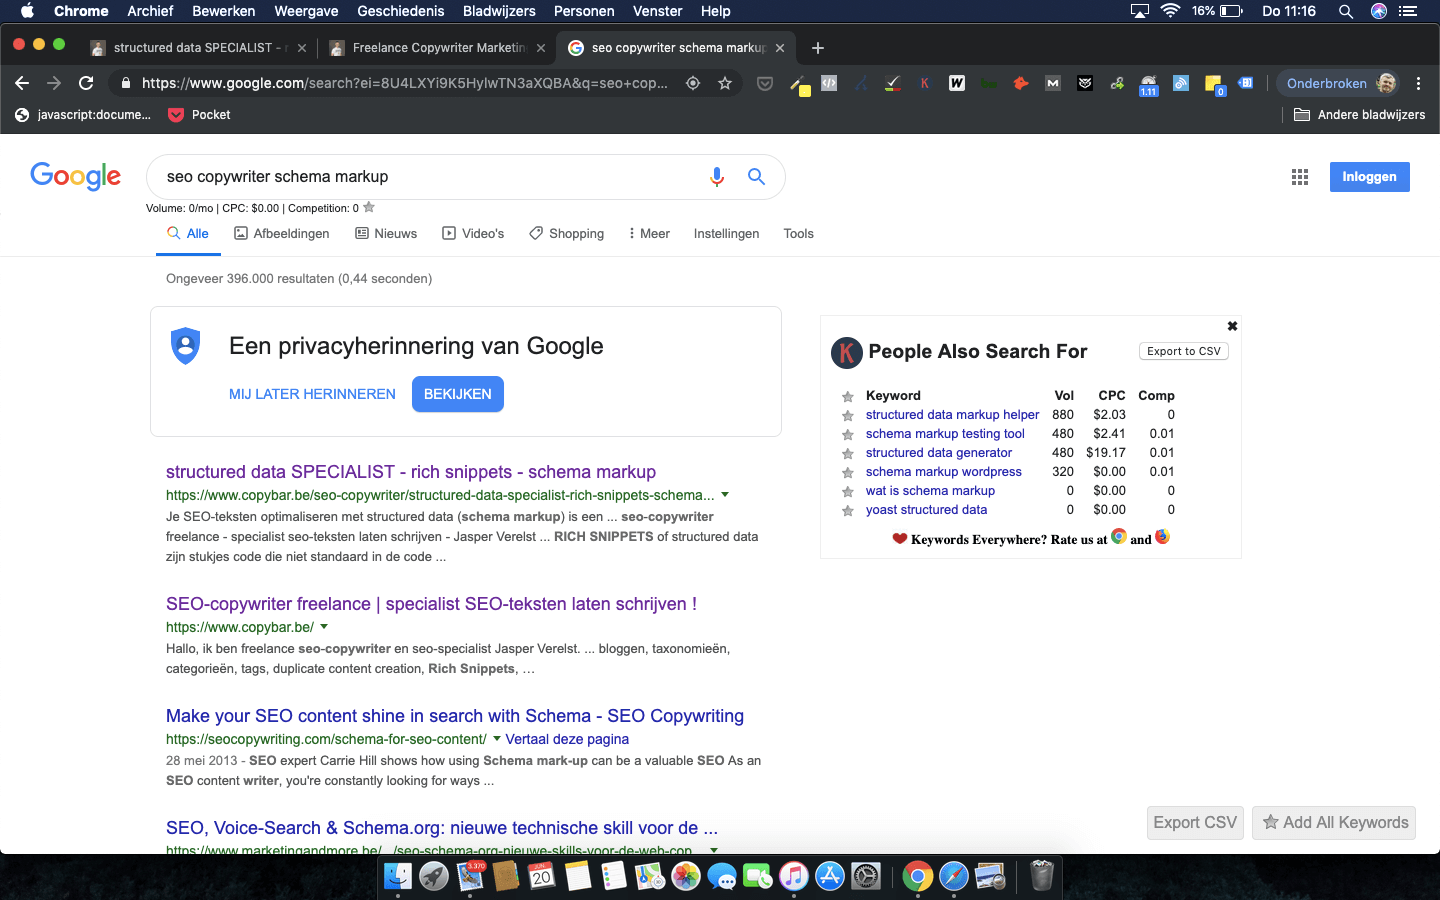Open the Bladwijzers menu in the menu bar

tap(499, 11)
